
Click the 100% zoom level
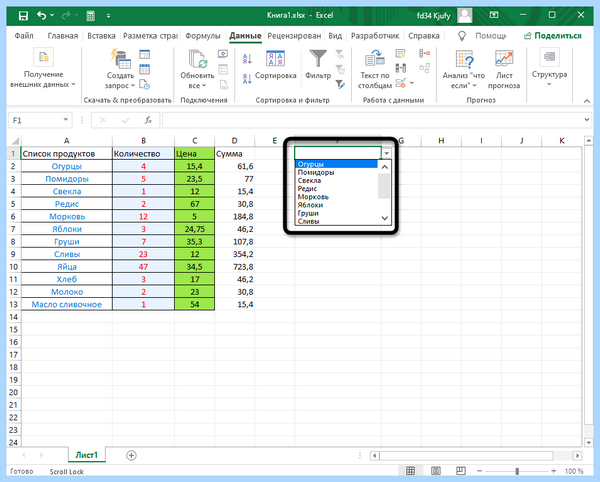pyautogui.click(x=574, y=471)
